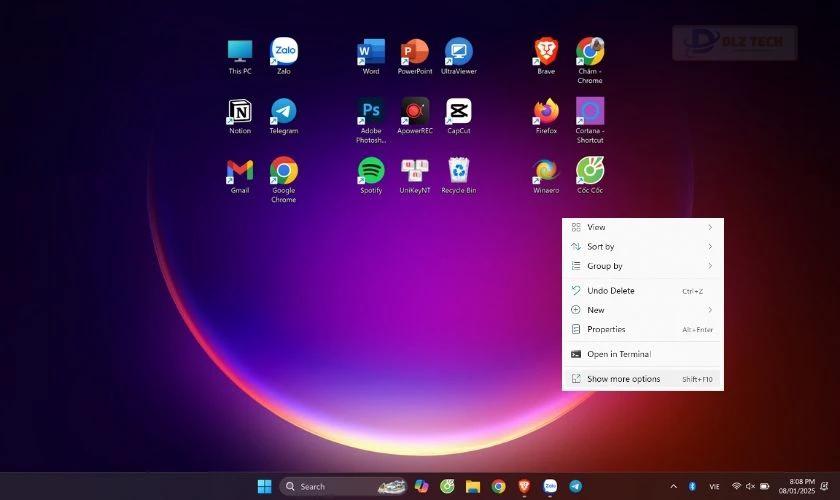Select the Cốc Cốc desktop shortcut

(590, 176)
